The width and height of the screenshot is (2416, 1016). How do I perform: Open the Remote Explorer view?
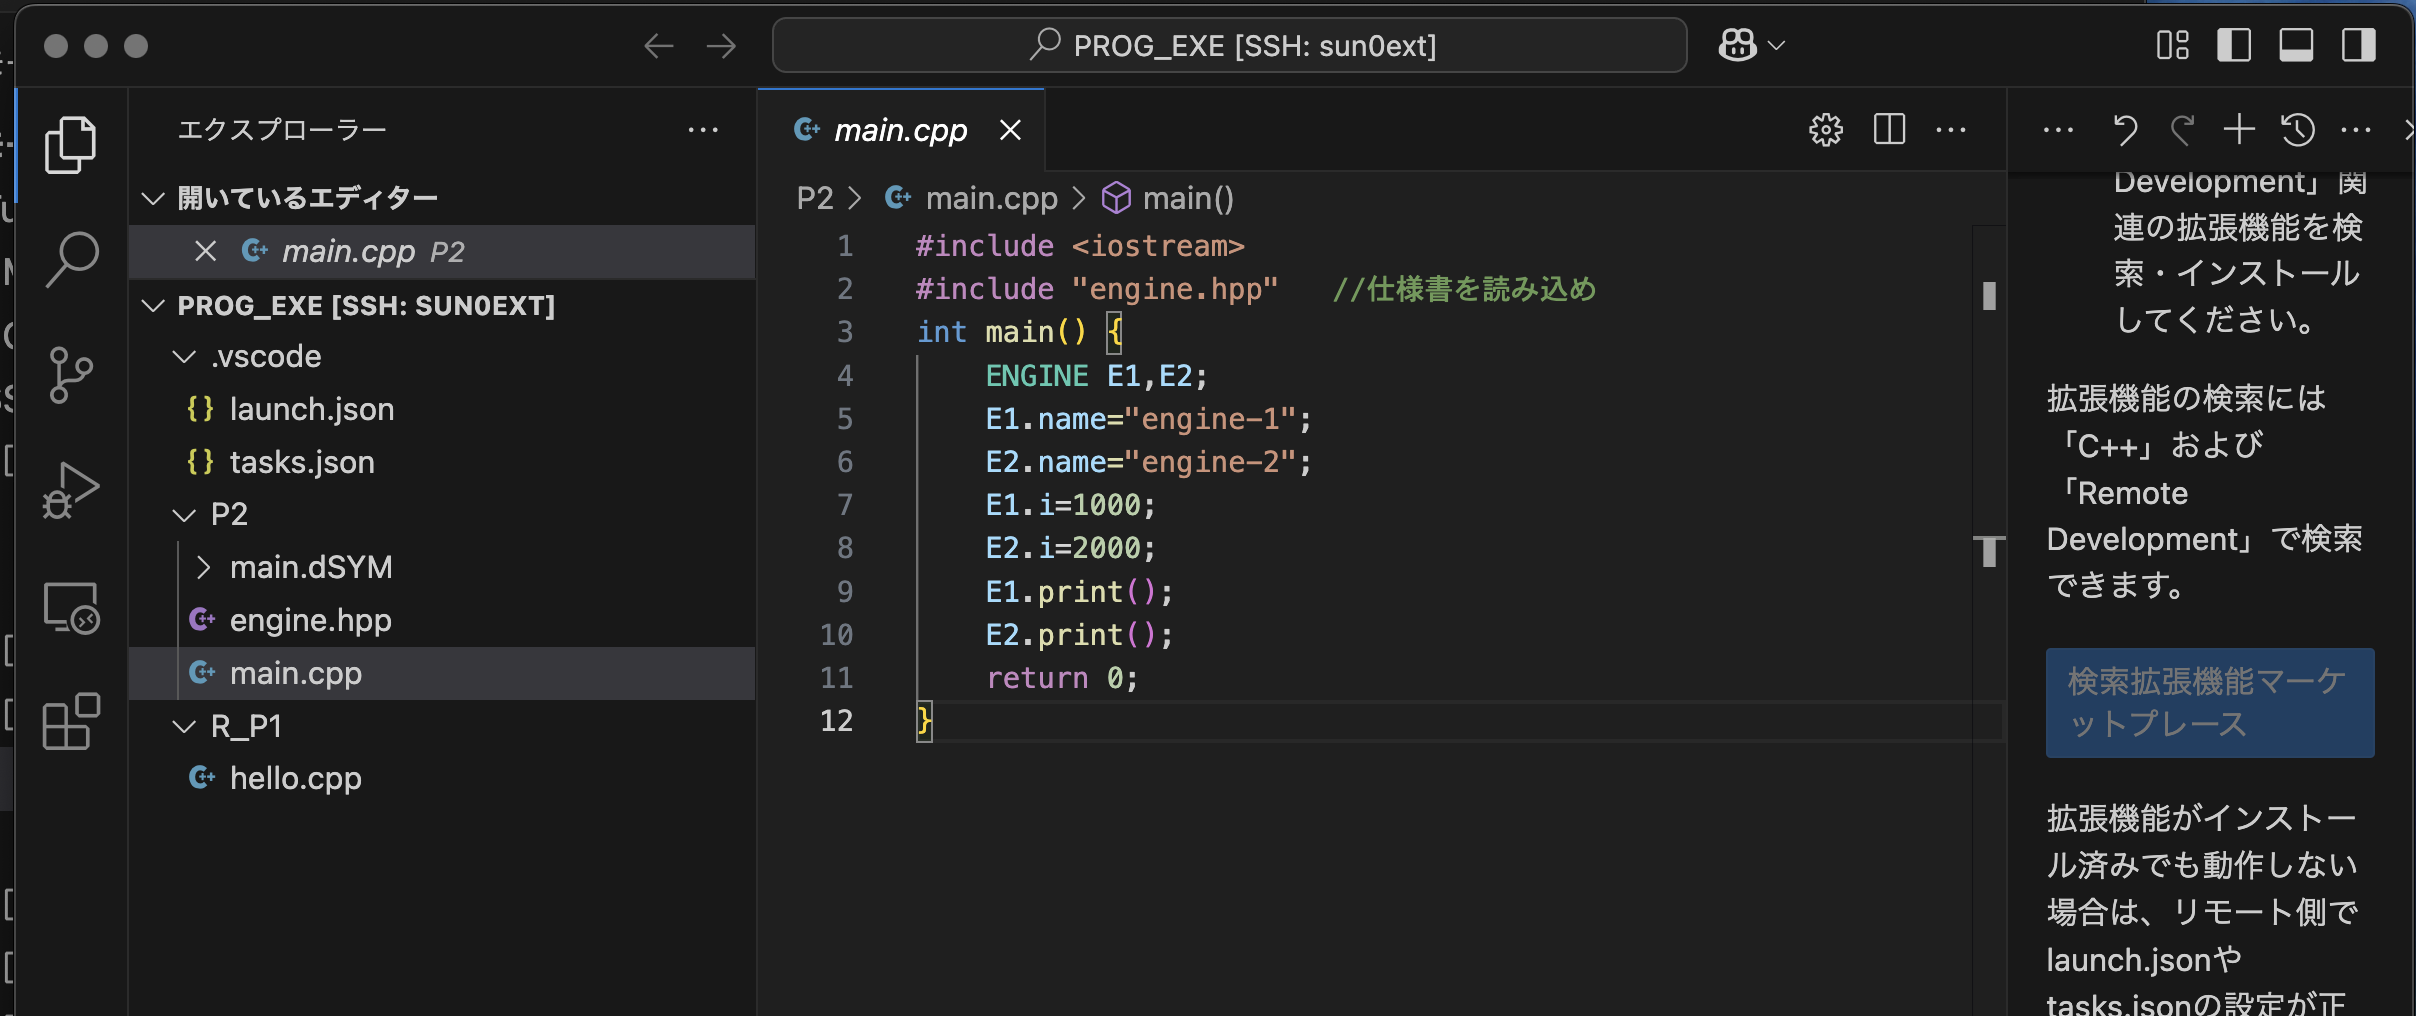tap(71, 608)
